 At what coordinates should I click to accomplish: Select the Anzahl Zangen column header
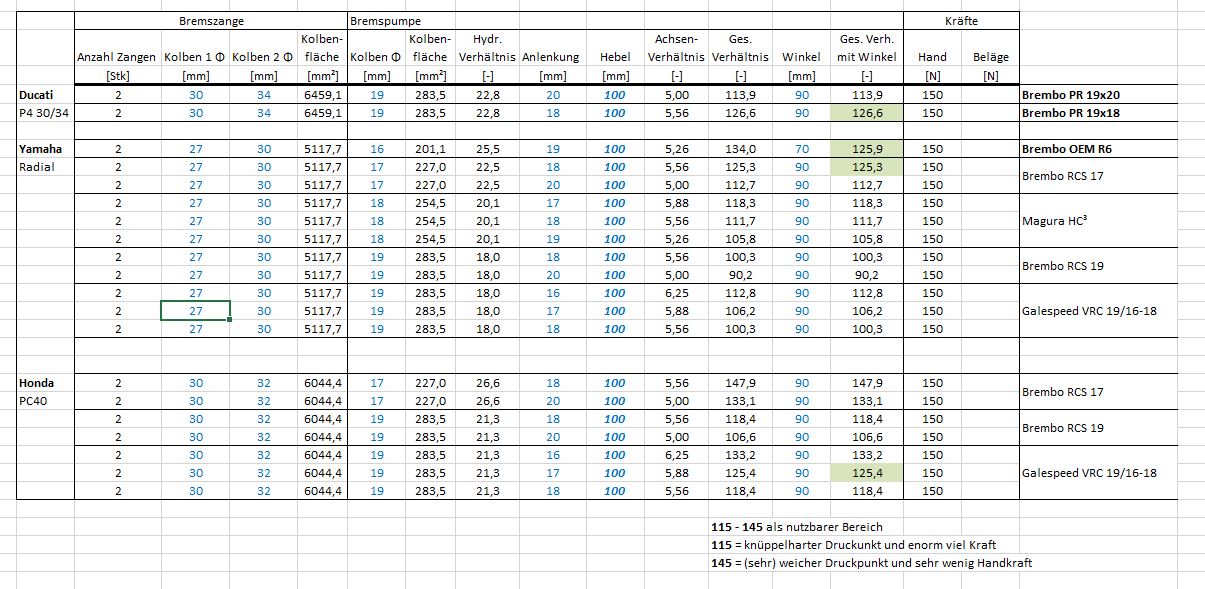tap(117, 58)
